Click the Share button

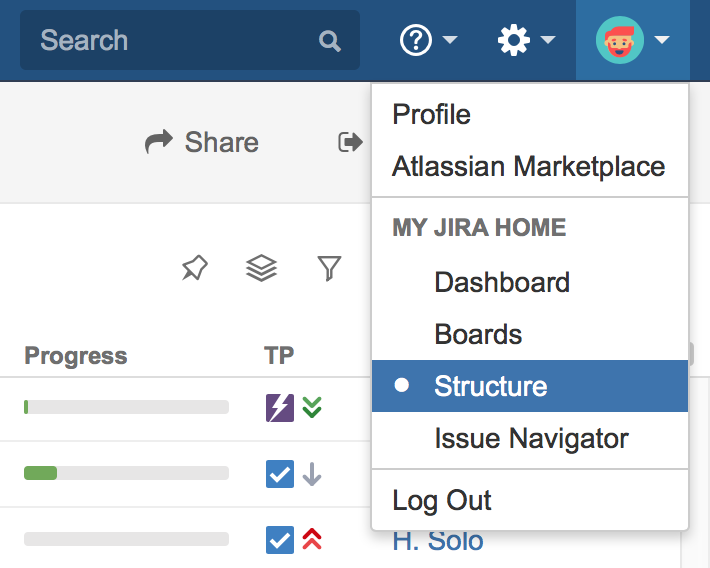202,142
